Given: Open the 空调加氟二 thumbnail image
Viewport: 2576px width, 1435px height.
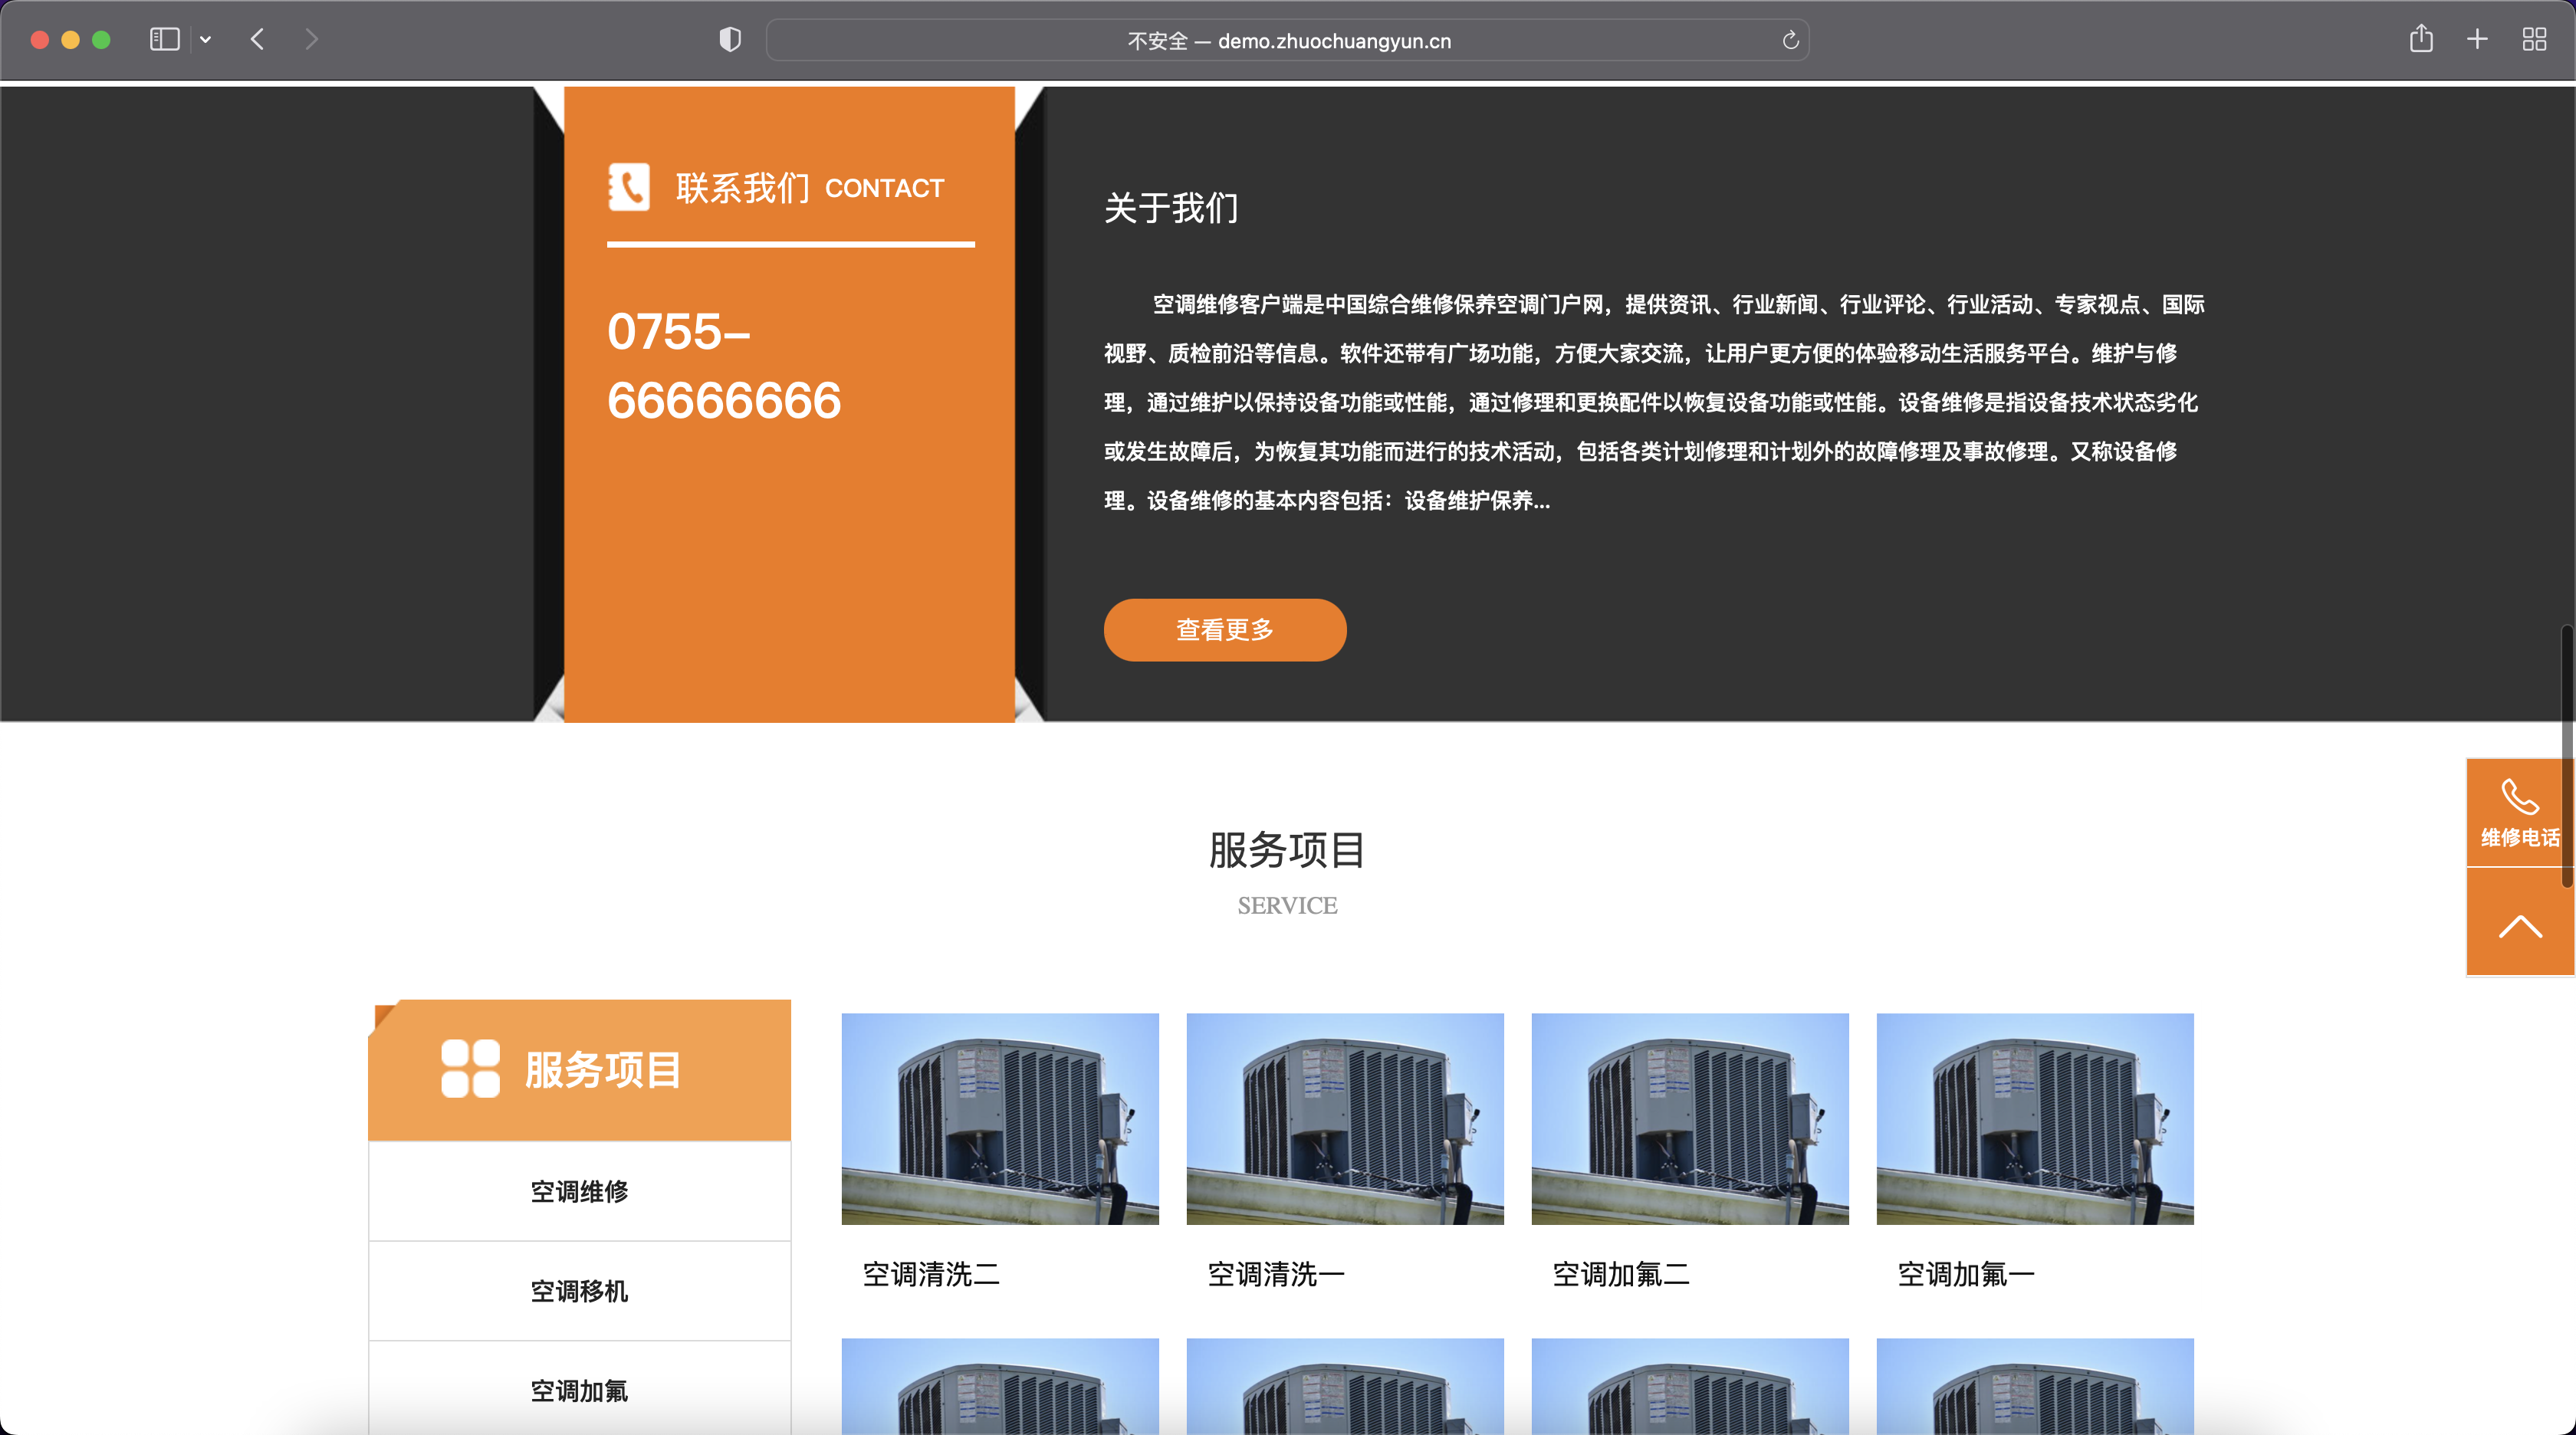Looking at the screenshot, I should (1690, 1119).
